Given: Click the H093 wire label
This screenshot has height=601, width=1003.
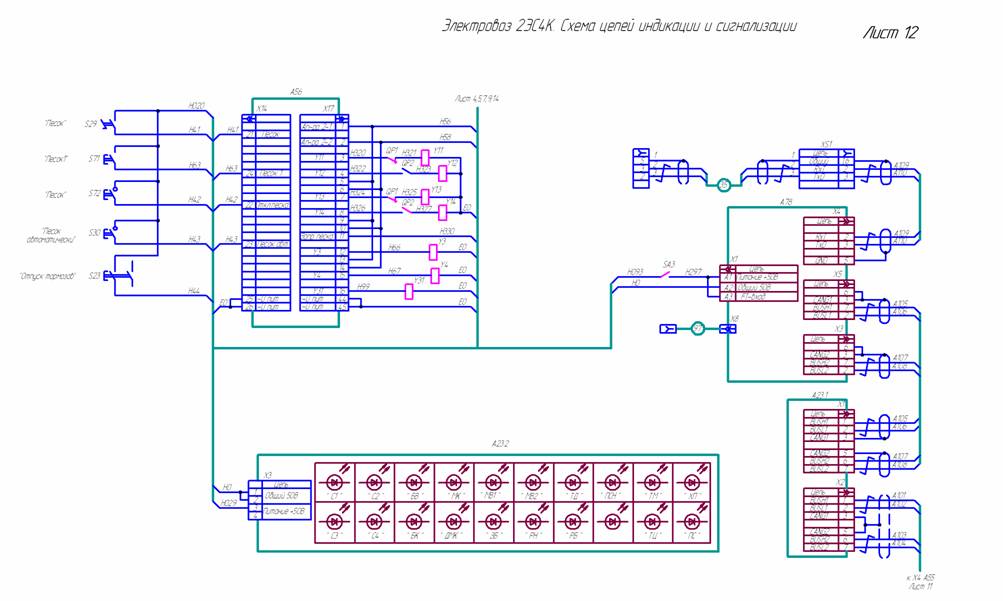Looking at the screenshot, I should pos(634,272).
